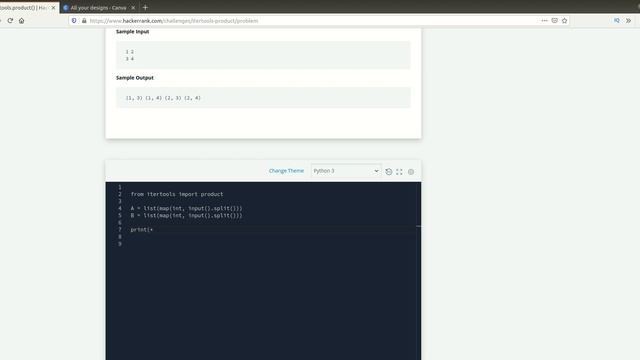
Task: Click the Change Theme link
Action: tap(286, 171)
